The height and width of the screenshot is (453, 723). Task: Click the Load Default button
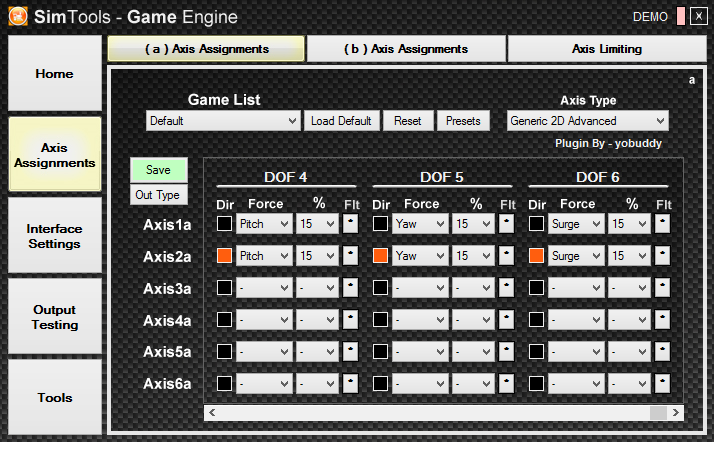pos(341,121)
